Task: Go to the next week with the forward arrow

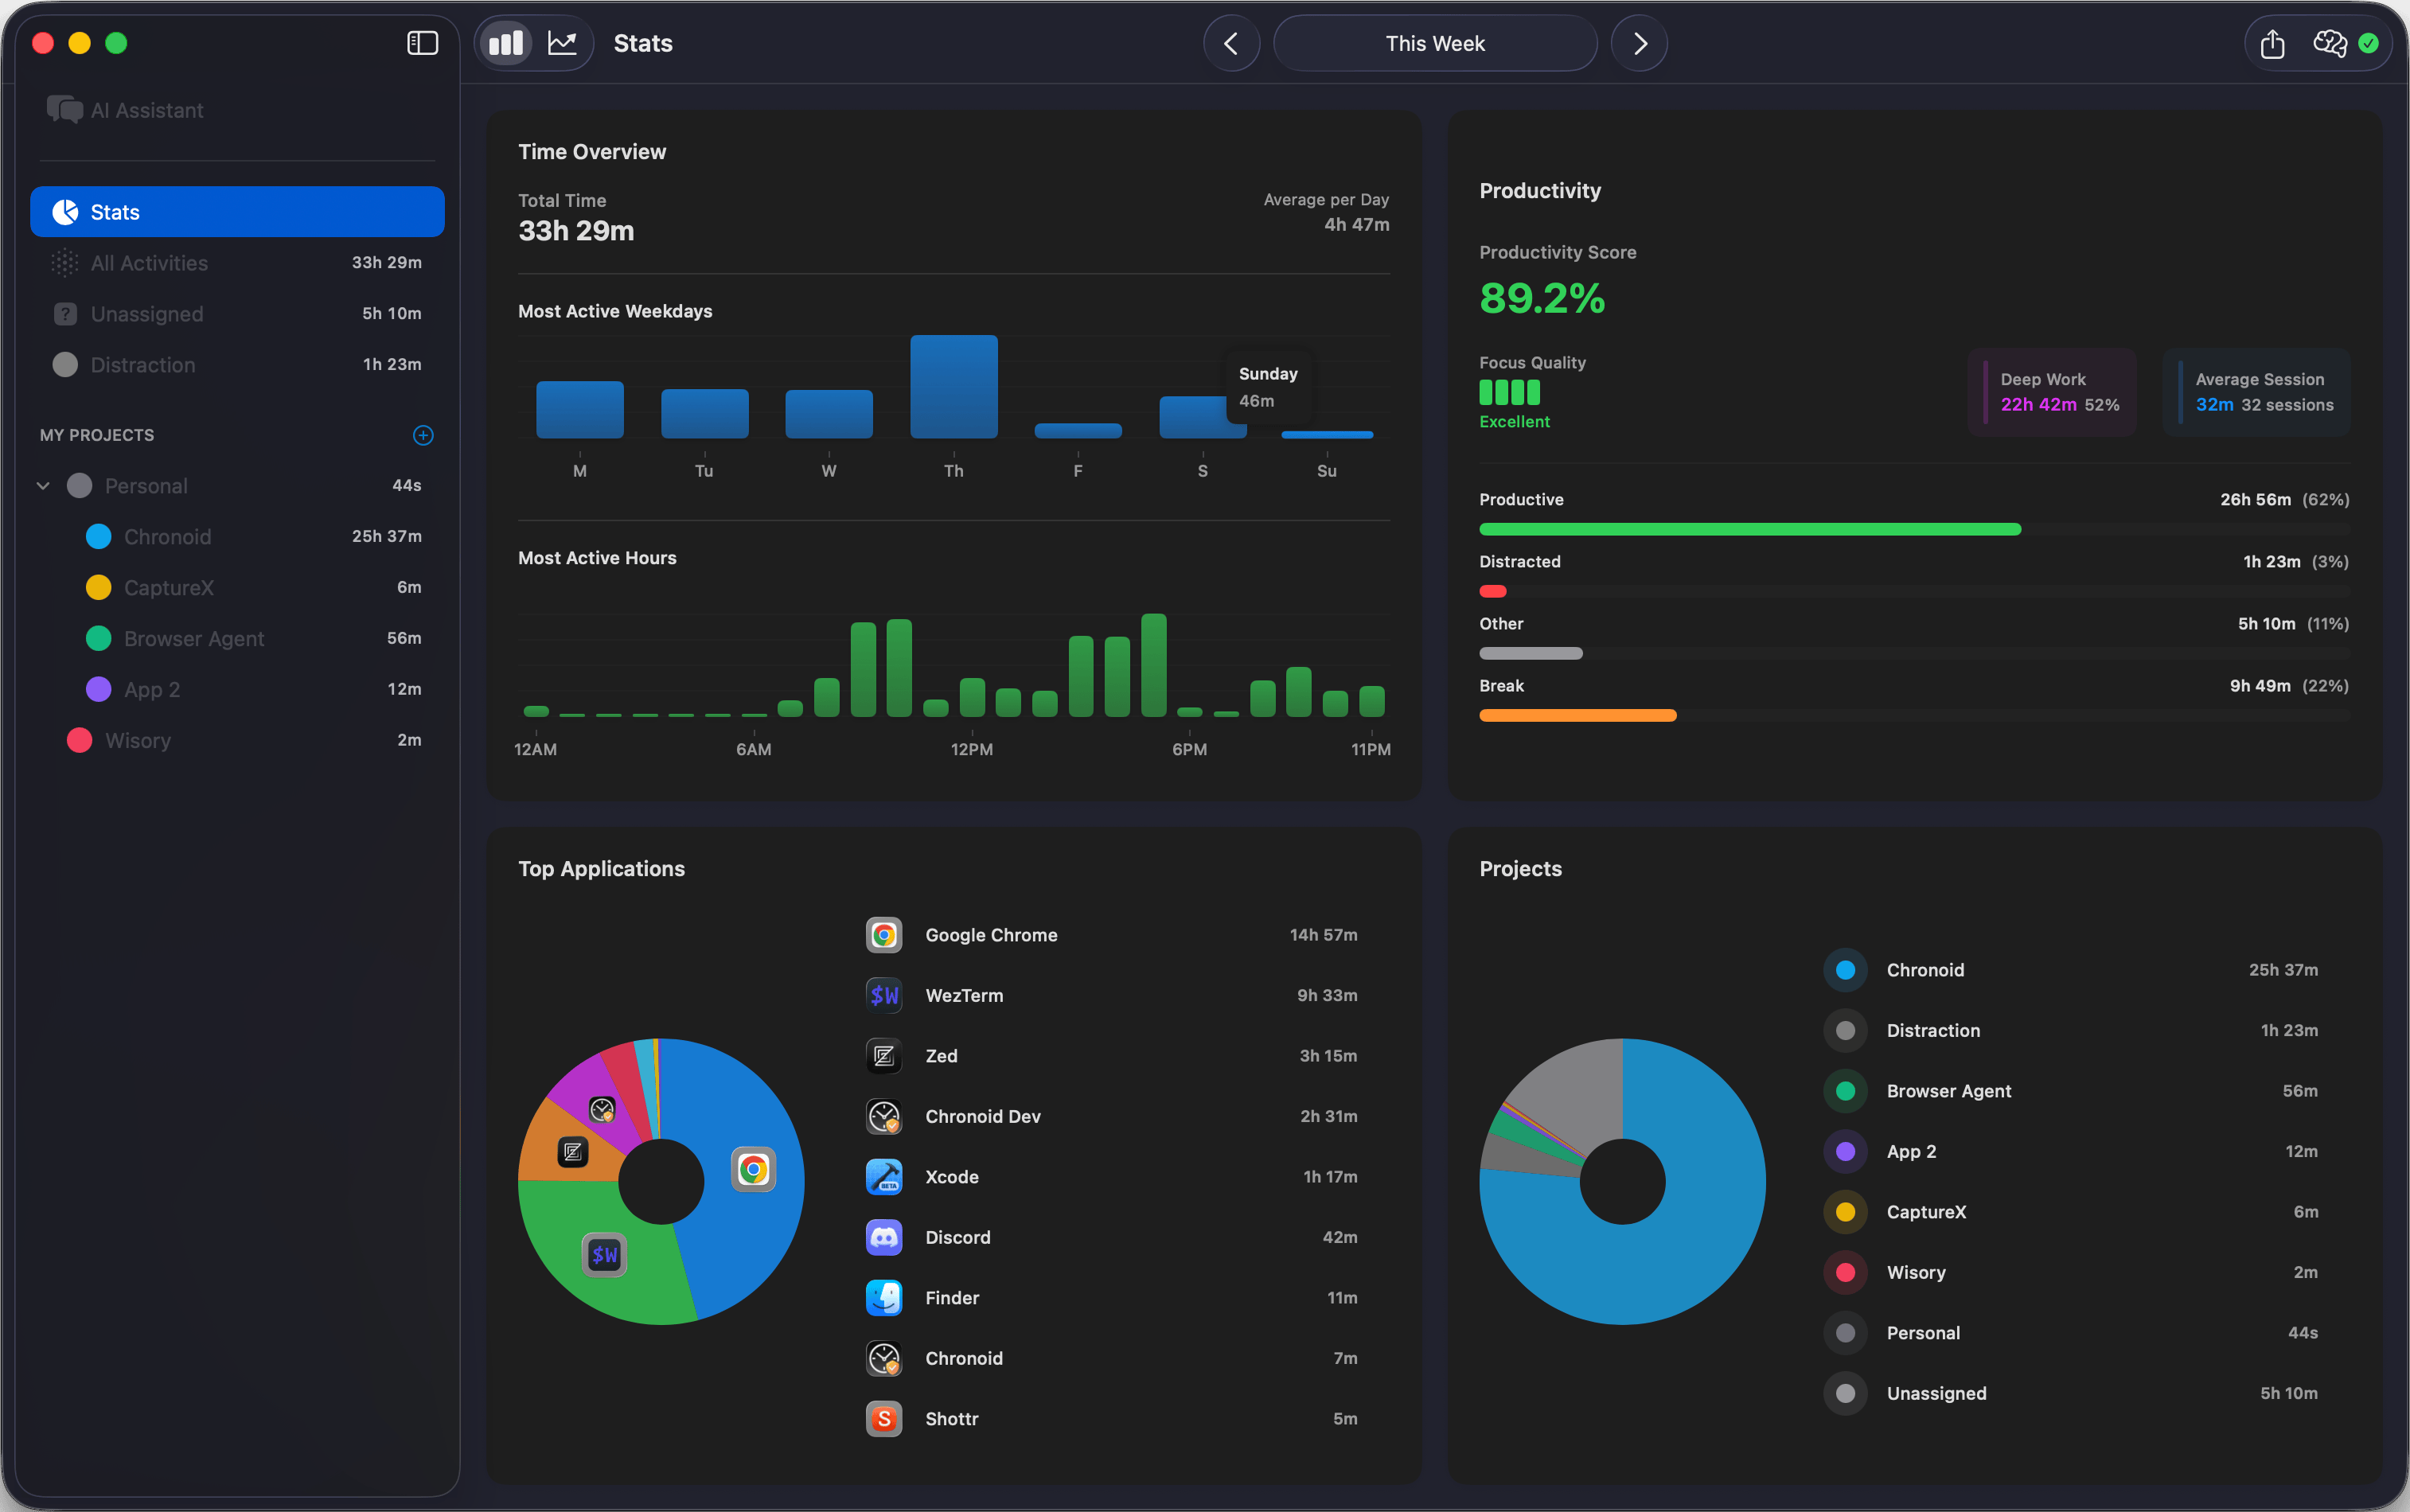Action: (1638, 43)
